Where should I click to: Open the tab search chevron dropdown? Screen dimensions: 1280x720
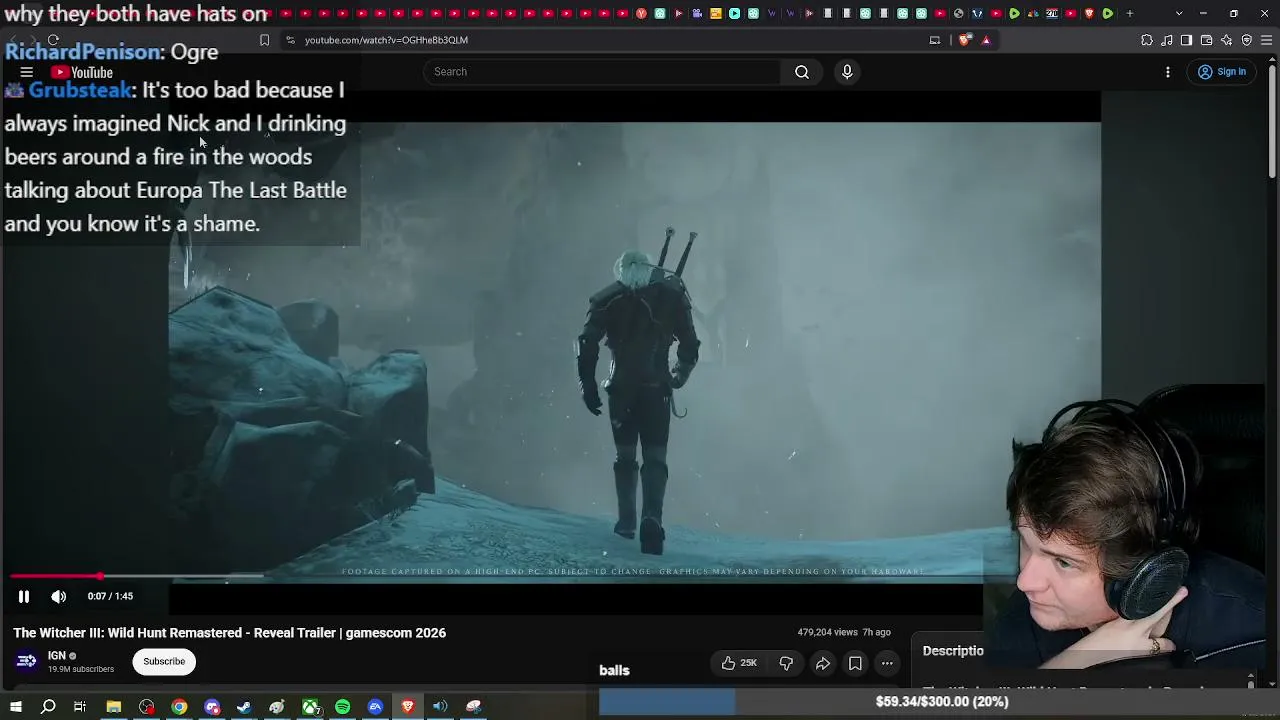tap(1179, 14)
